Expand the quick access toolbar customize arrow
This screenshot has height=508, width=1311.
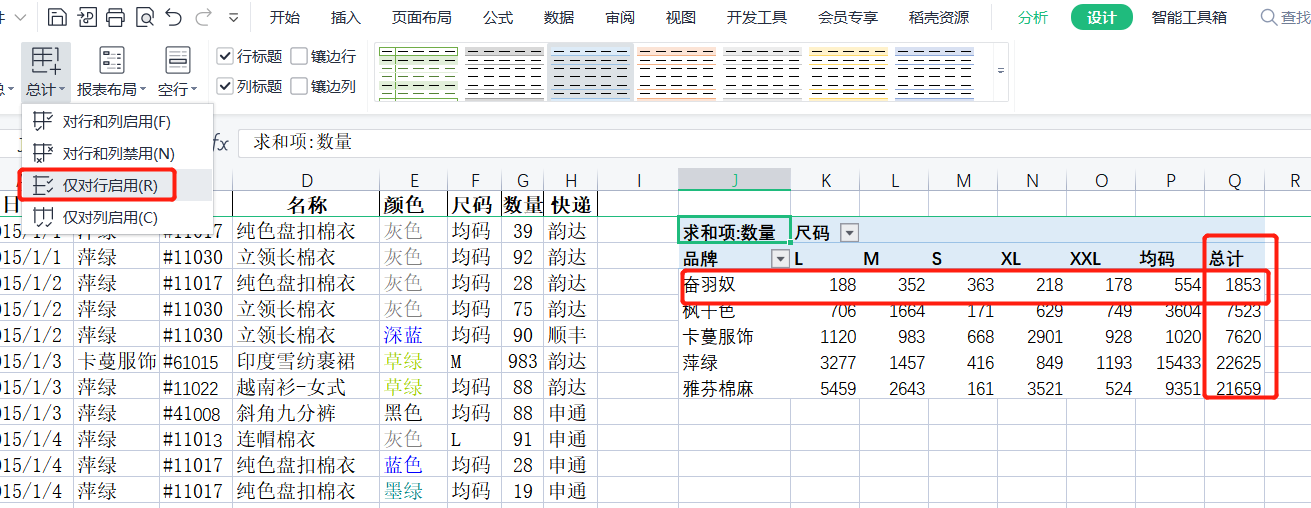coord(234,18)
